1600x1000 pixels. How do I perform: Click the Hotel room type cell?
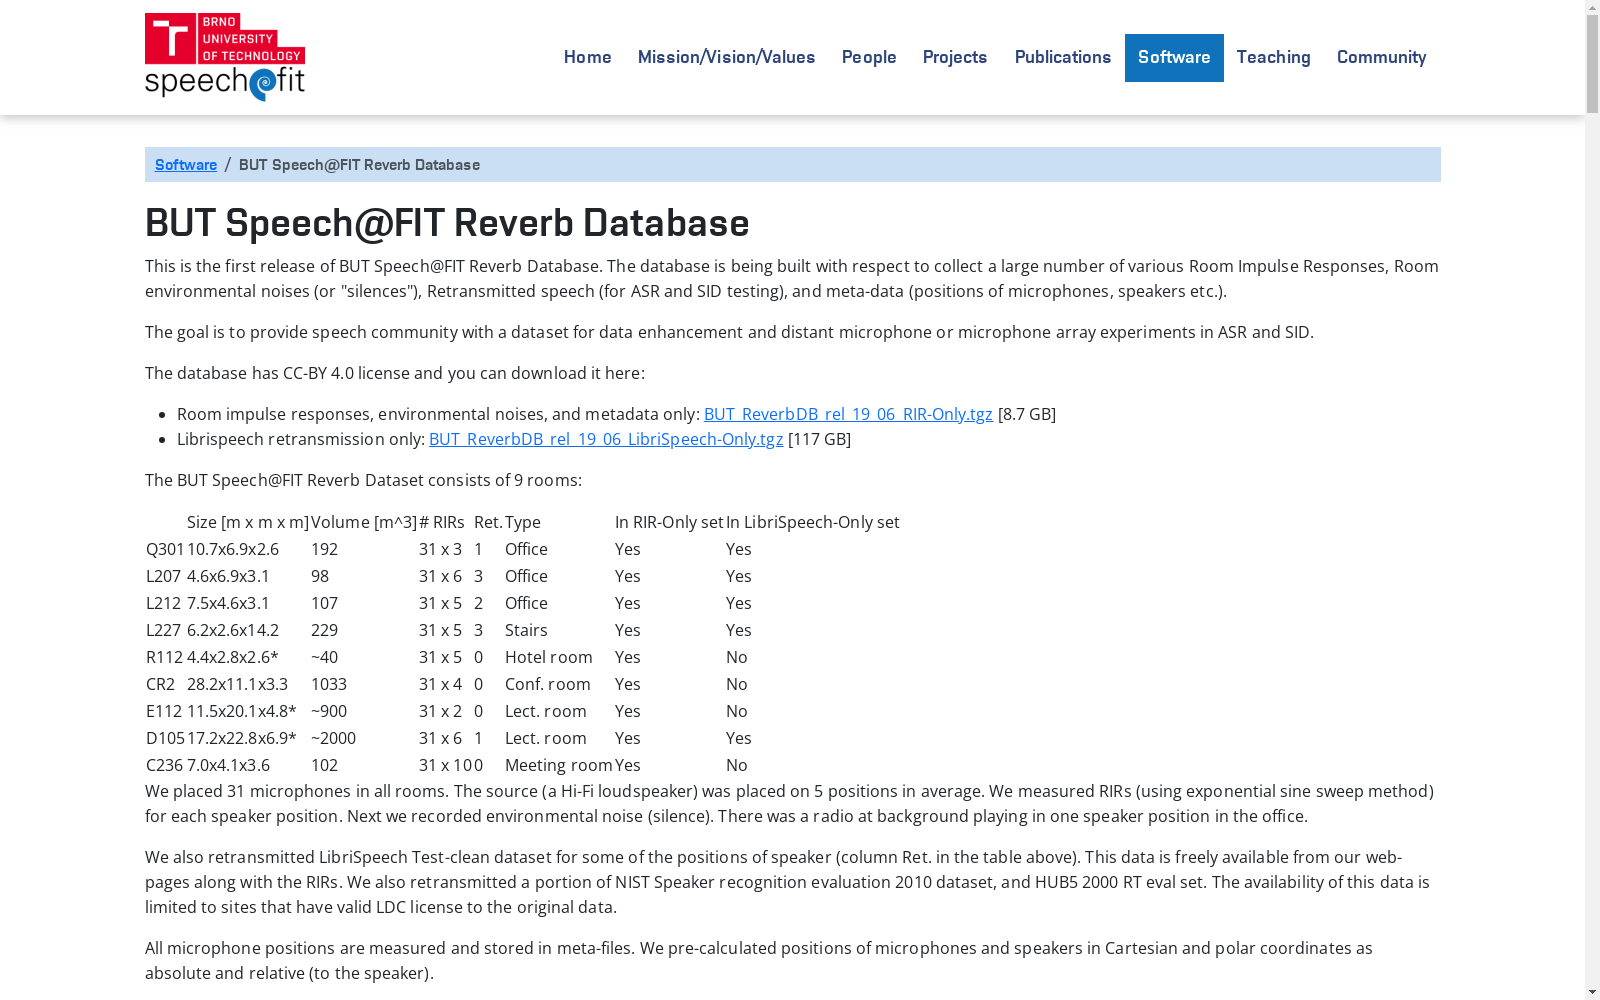tap(549, 657)
